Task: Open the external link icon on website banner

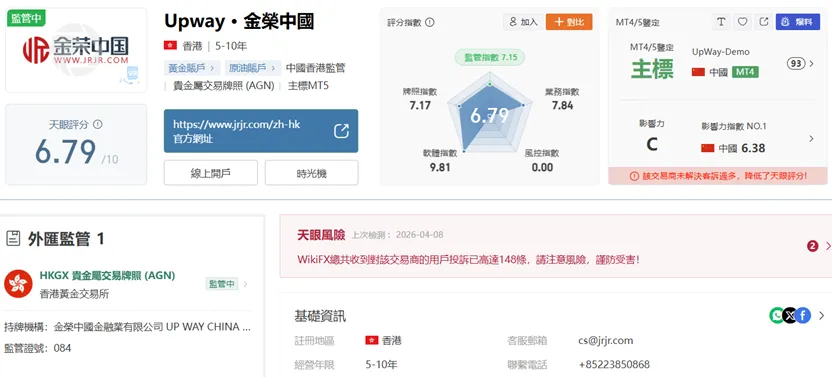Action: [341, 131]
